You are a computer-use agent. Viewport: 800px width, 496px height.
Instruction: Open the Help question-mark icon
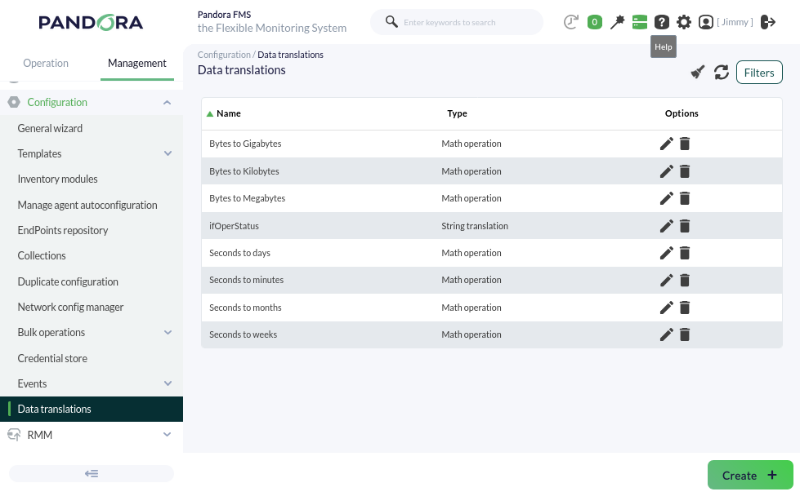coord(662,22)
